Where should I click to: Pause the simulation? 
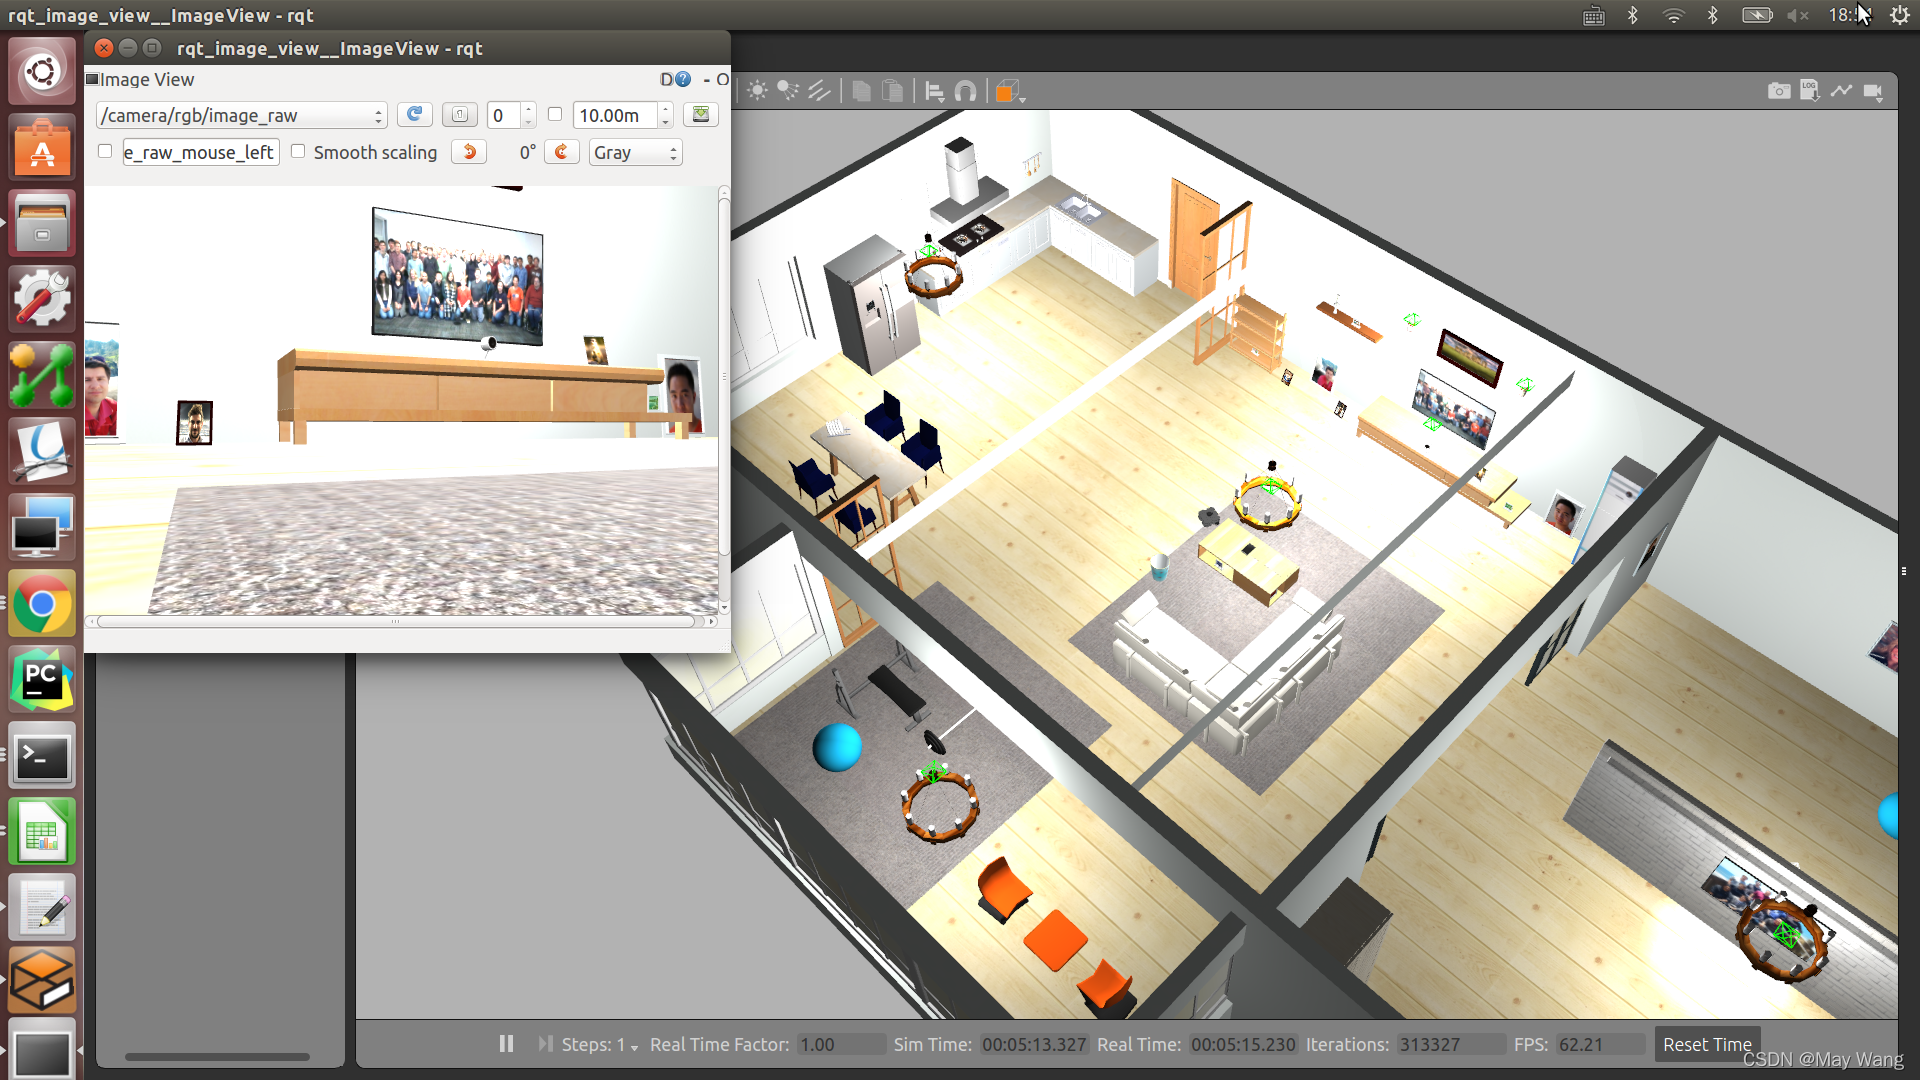tap(506, 1044)
